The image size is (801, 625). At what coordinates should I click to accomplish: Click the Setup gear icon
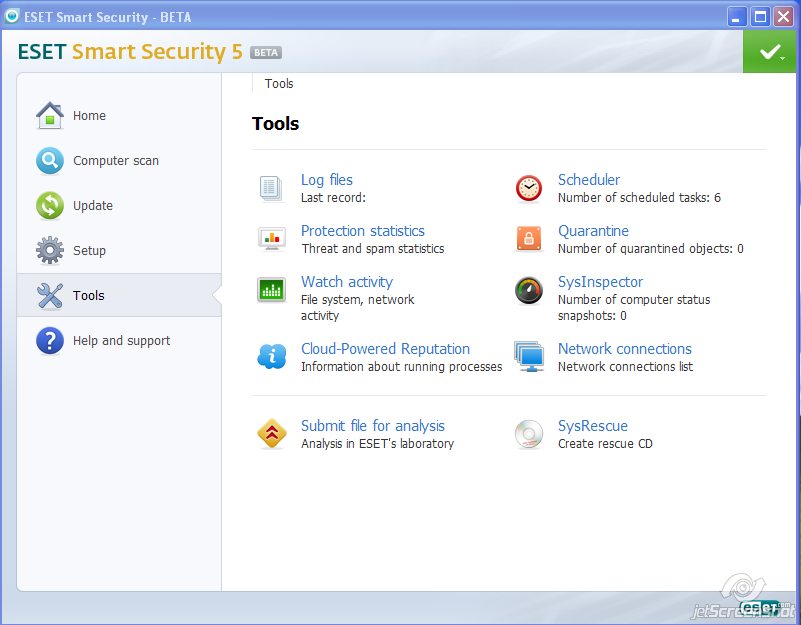(50, 250)
